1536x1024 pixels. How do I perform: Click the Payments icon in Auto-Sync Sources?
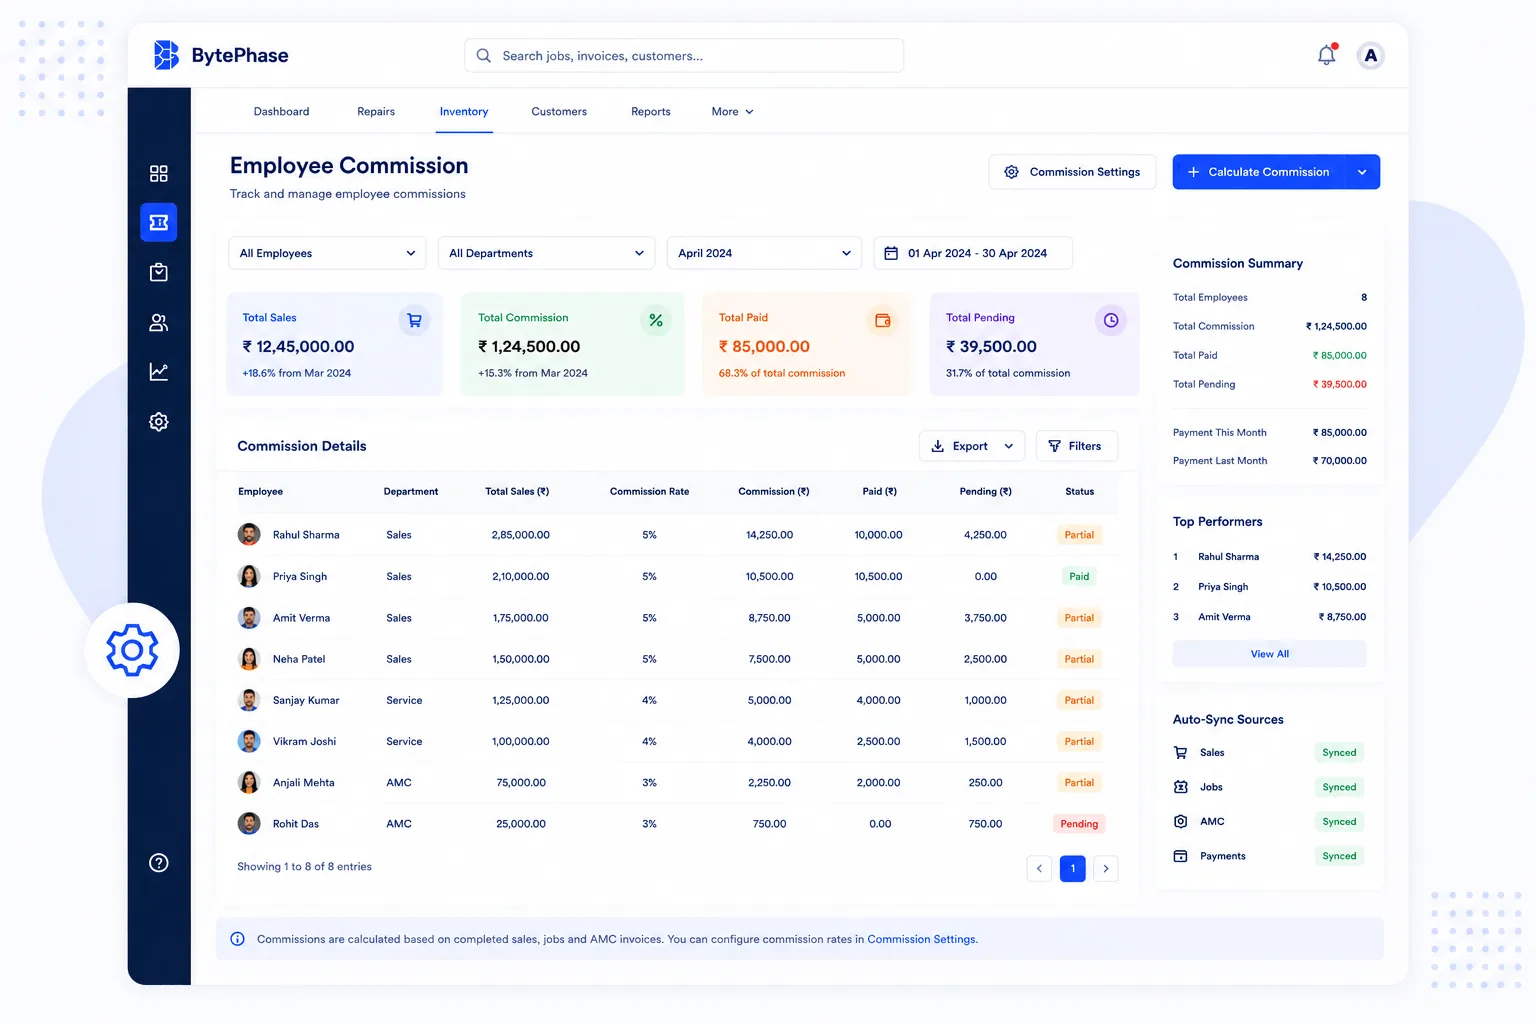tap(1180, 856)
